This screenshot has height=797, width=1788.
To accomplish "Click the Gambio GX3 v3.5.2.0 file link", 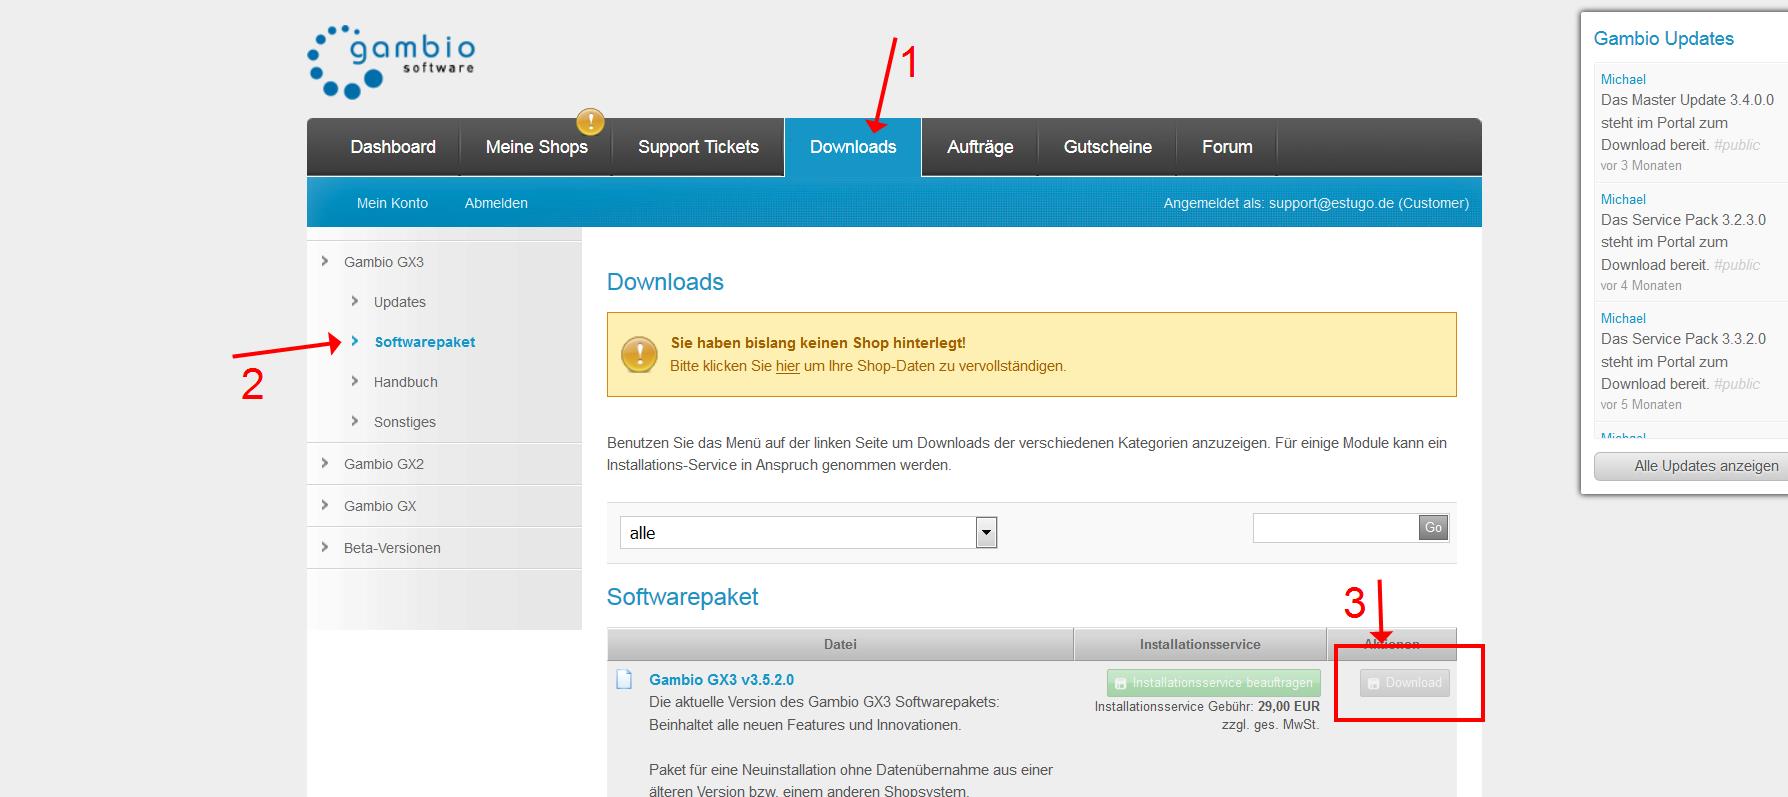I will [721, 680].
